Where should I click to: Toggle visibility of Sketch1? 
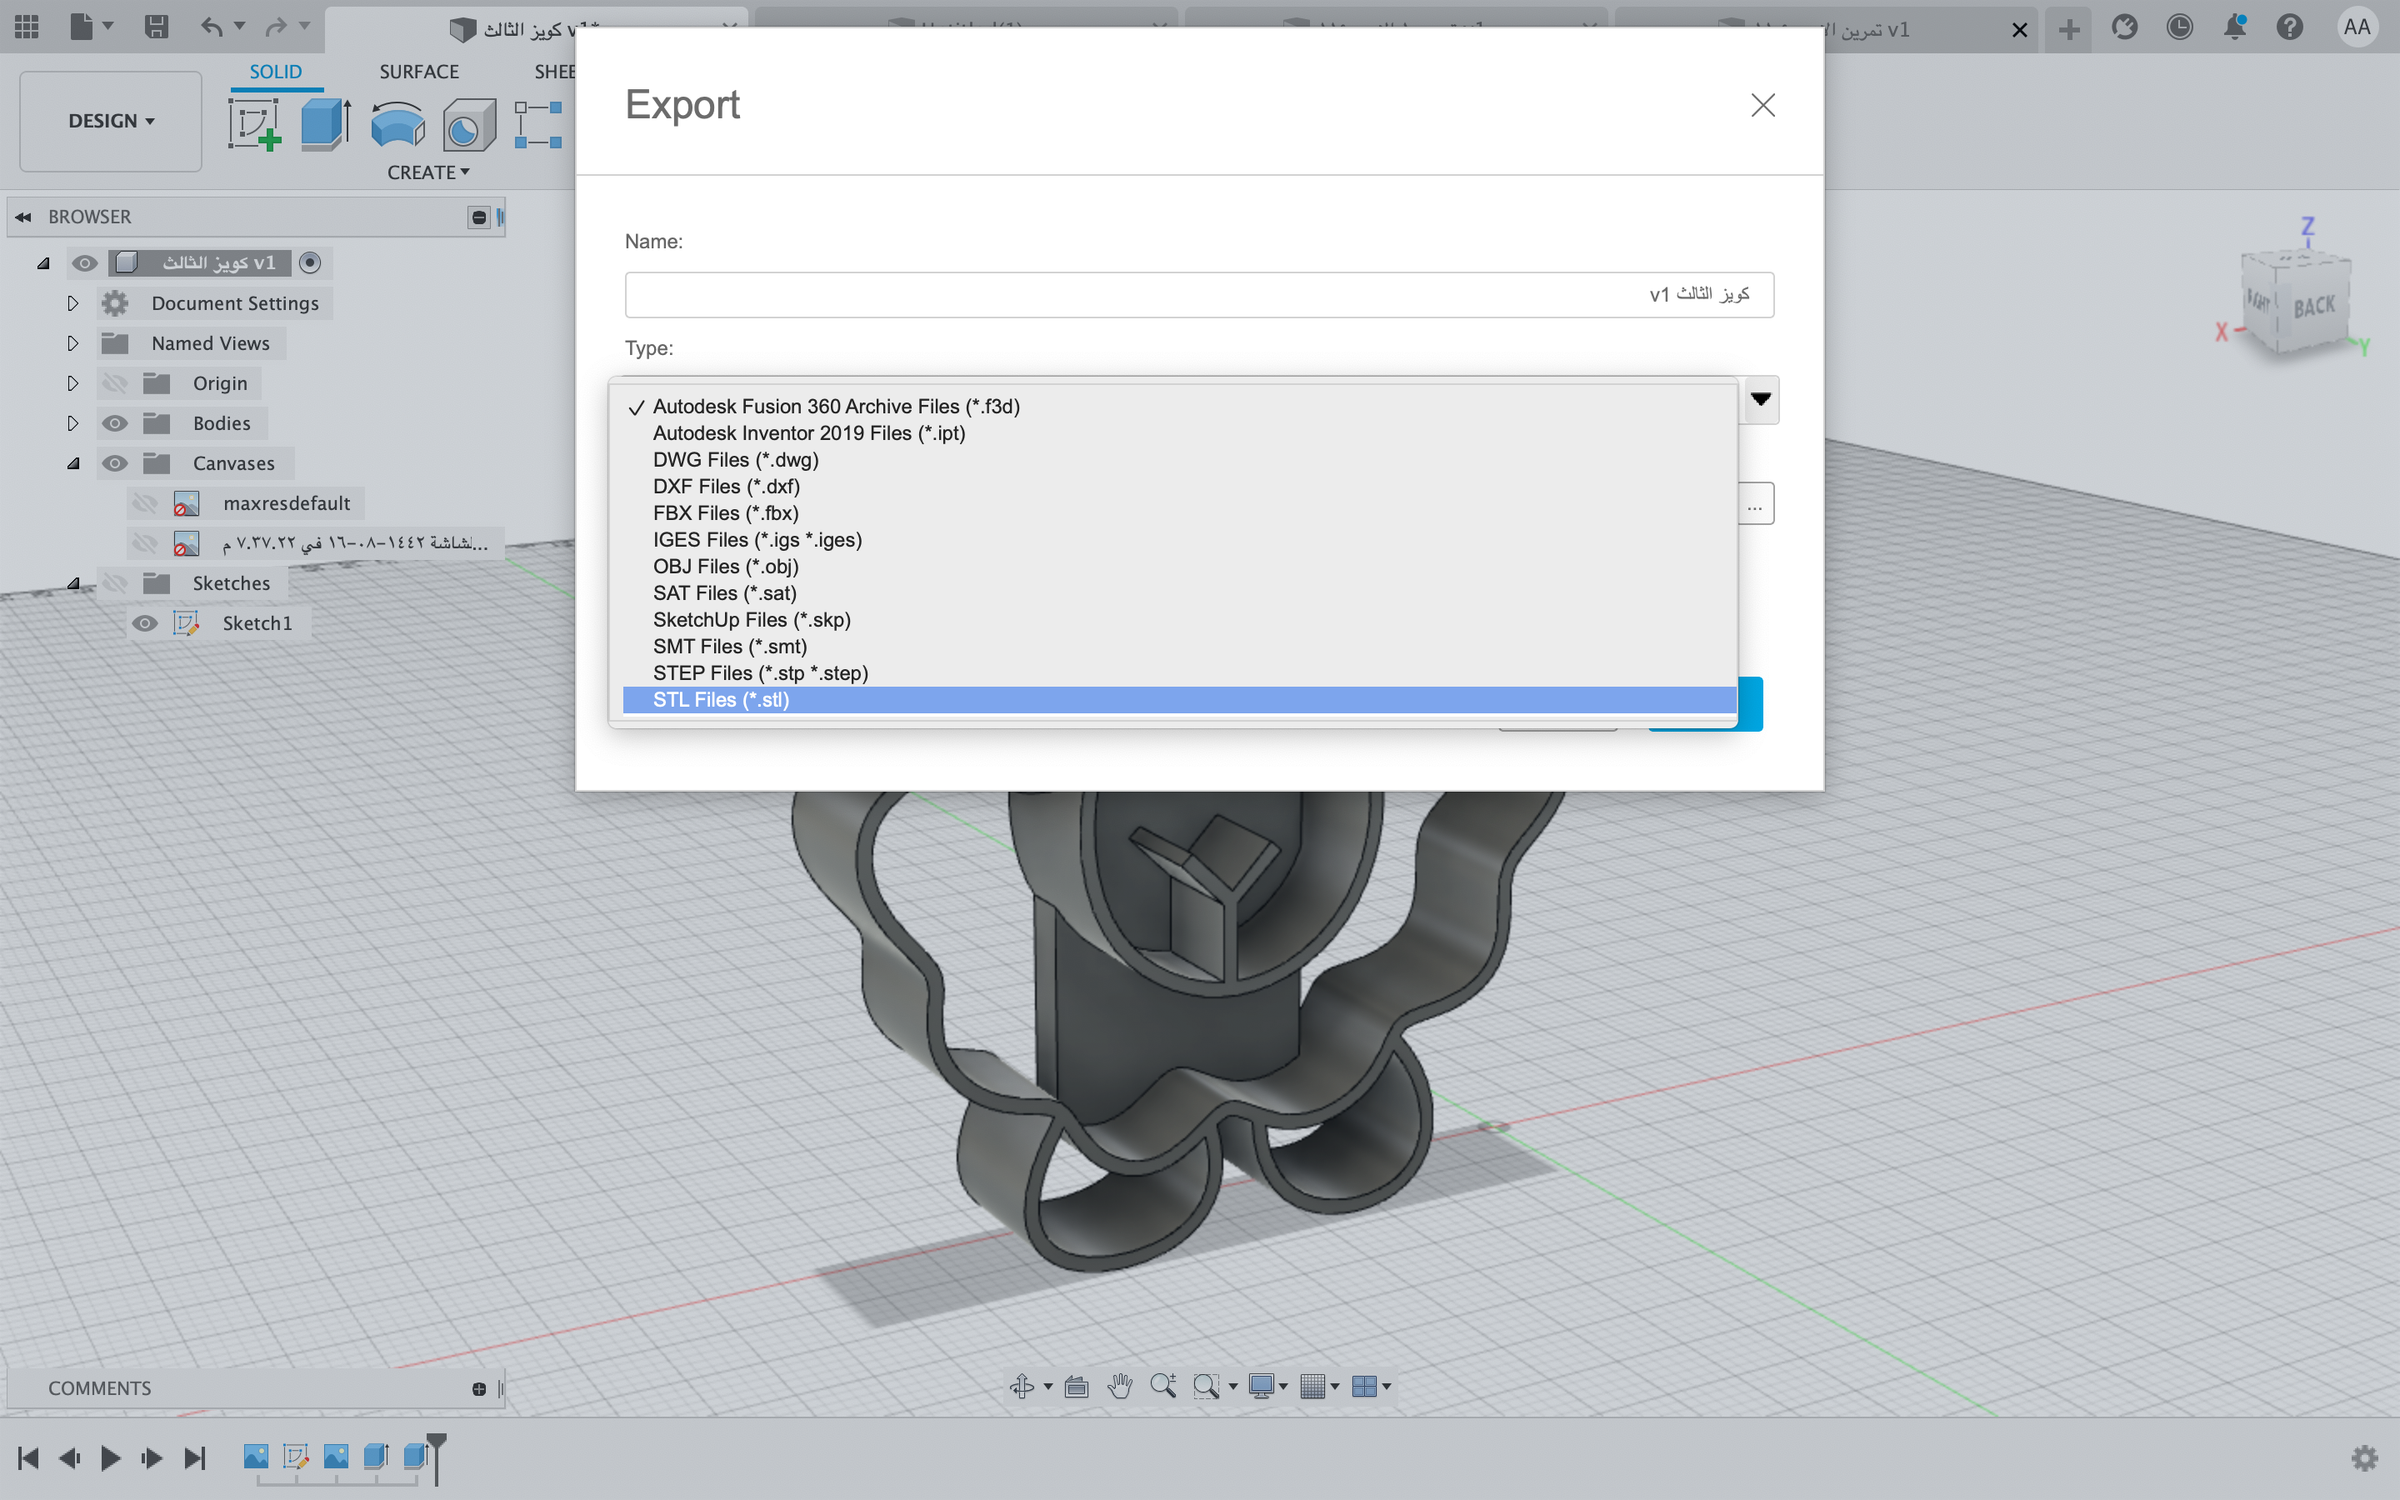[145, 623]
